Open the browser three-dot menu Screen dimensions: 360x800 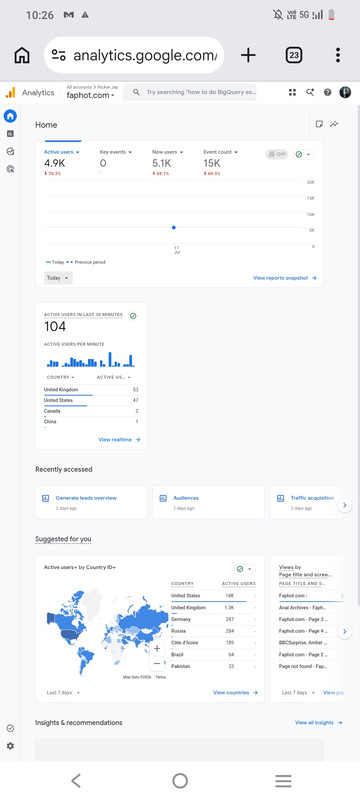click(x=338, y=55)
